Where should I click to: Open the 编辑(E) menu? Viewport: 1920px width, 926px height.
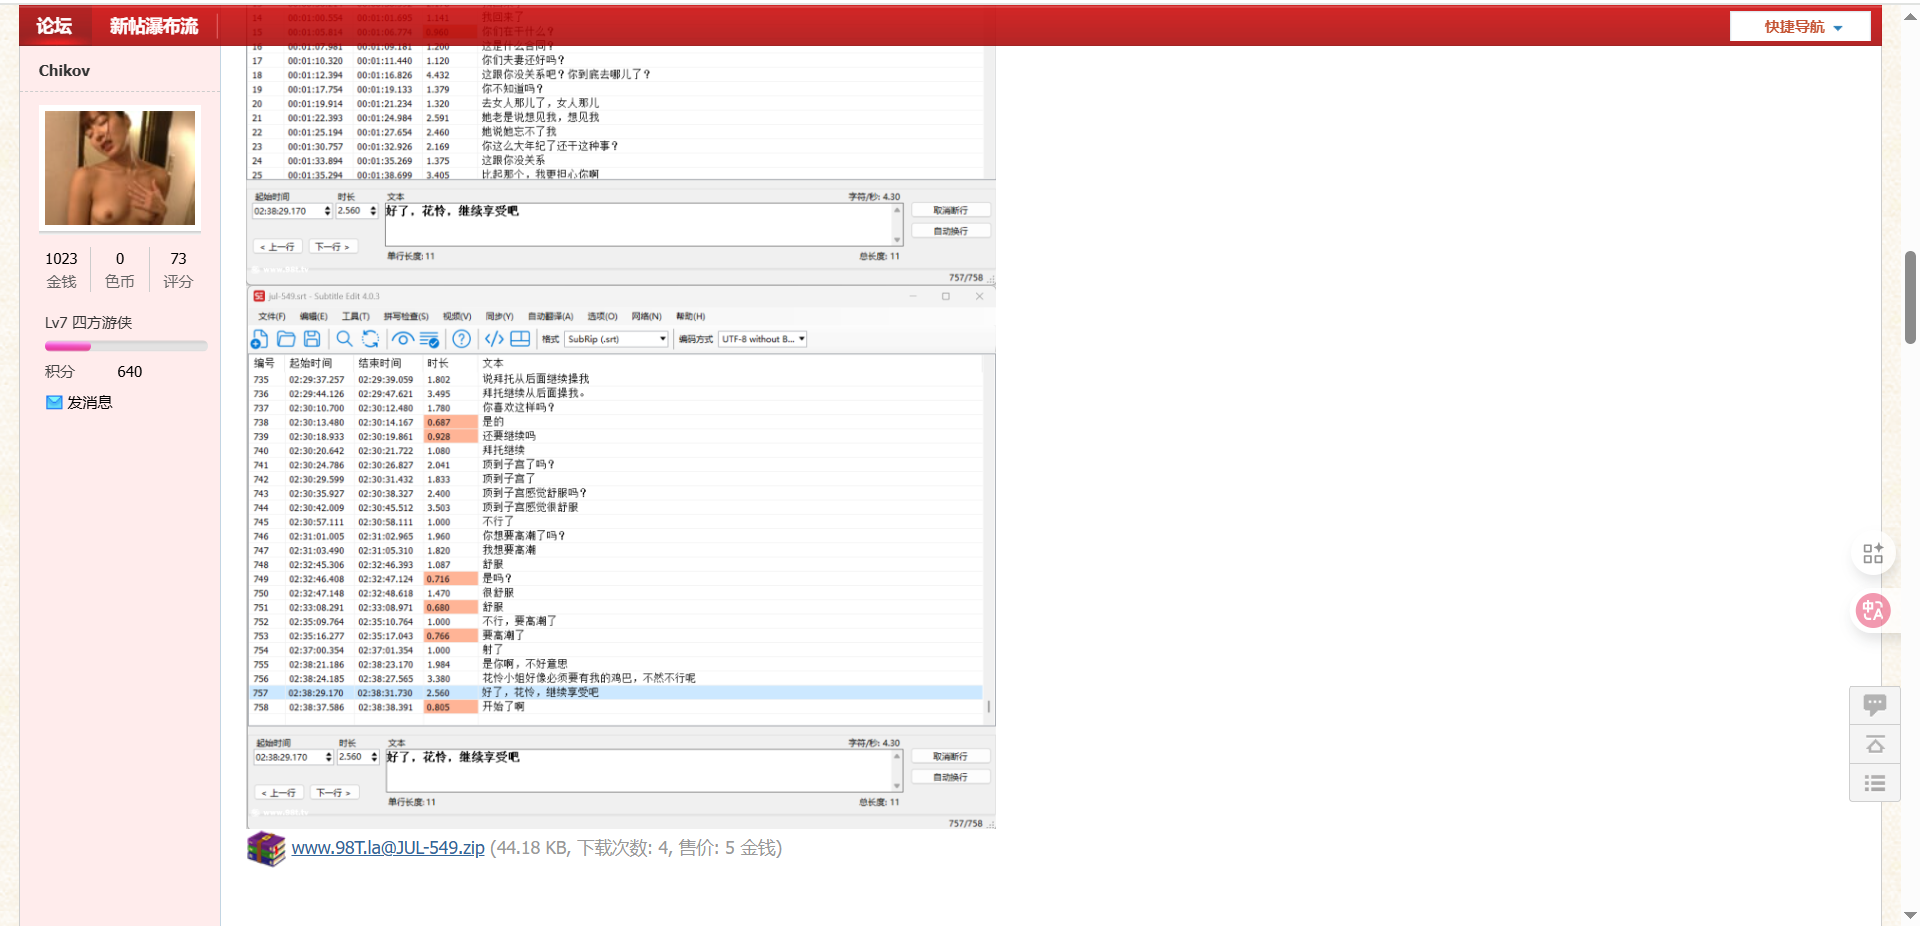point(314,316)
